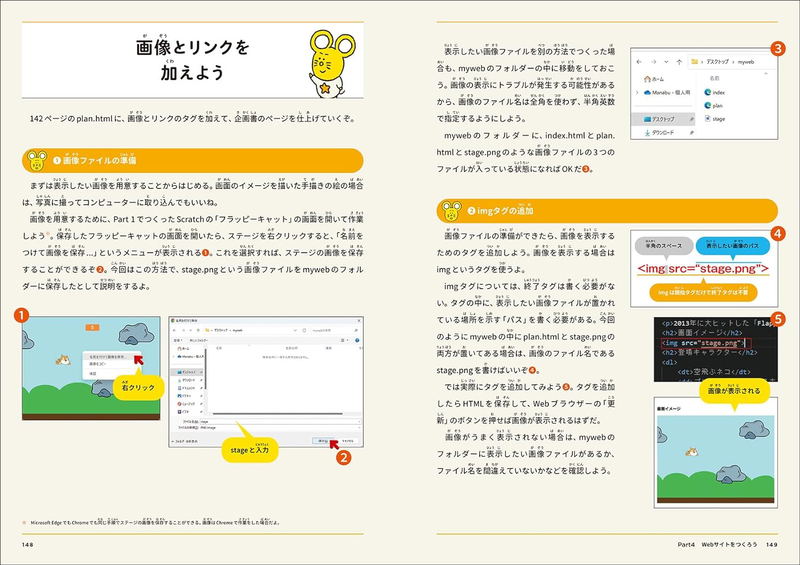Click the back arrow in the save dialog
The image size is (800, 565).
click(x=174, y=330)
